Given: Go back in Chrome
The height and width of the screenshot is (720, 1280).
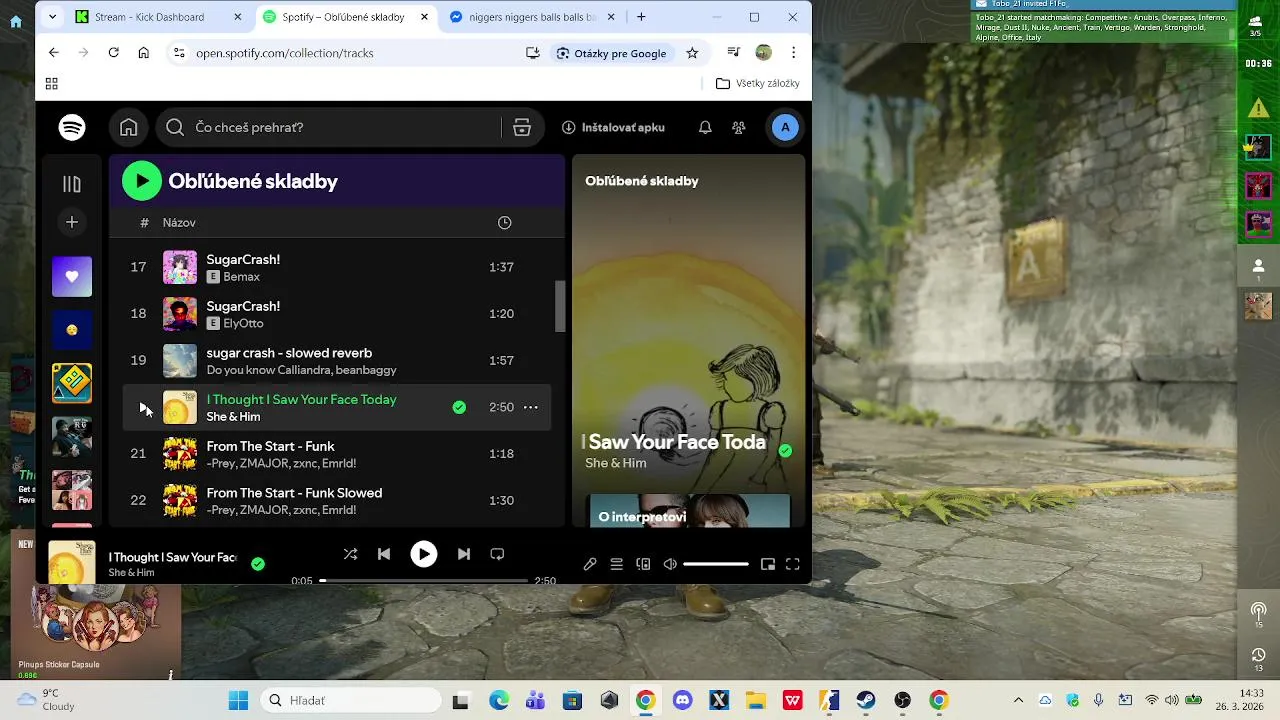Looking at the screenshot, I should click(54, 53).
